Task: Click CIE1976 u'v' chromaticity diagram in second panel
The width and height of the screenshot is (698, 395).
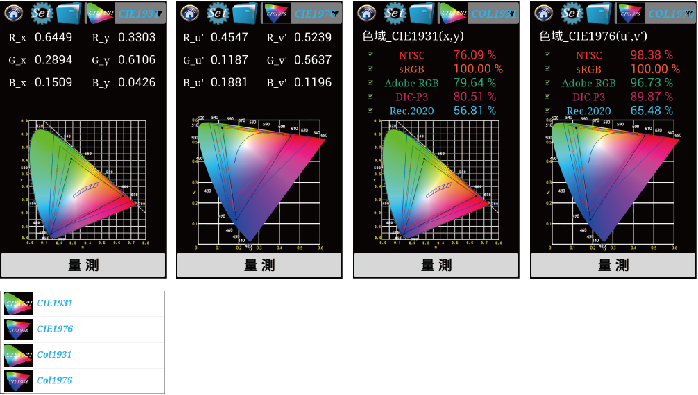Action: click(x=259, y=183)
